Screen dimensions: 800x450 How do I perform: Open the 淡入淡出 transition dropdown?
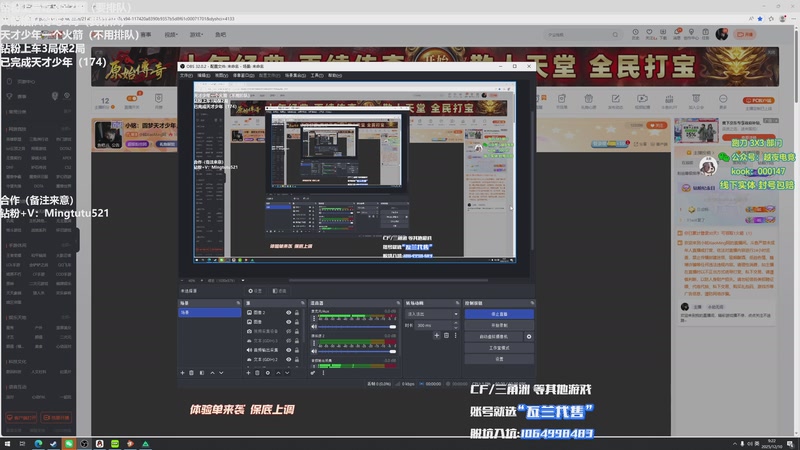(432, 314)
